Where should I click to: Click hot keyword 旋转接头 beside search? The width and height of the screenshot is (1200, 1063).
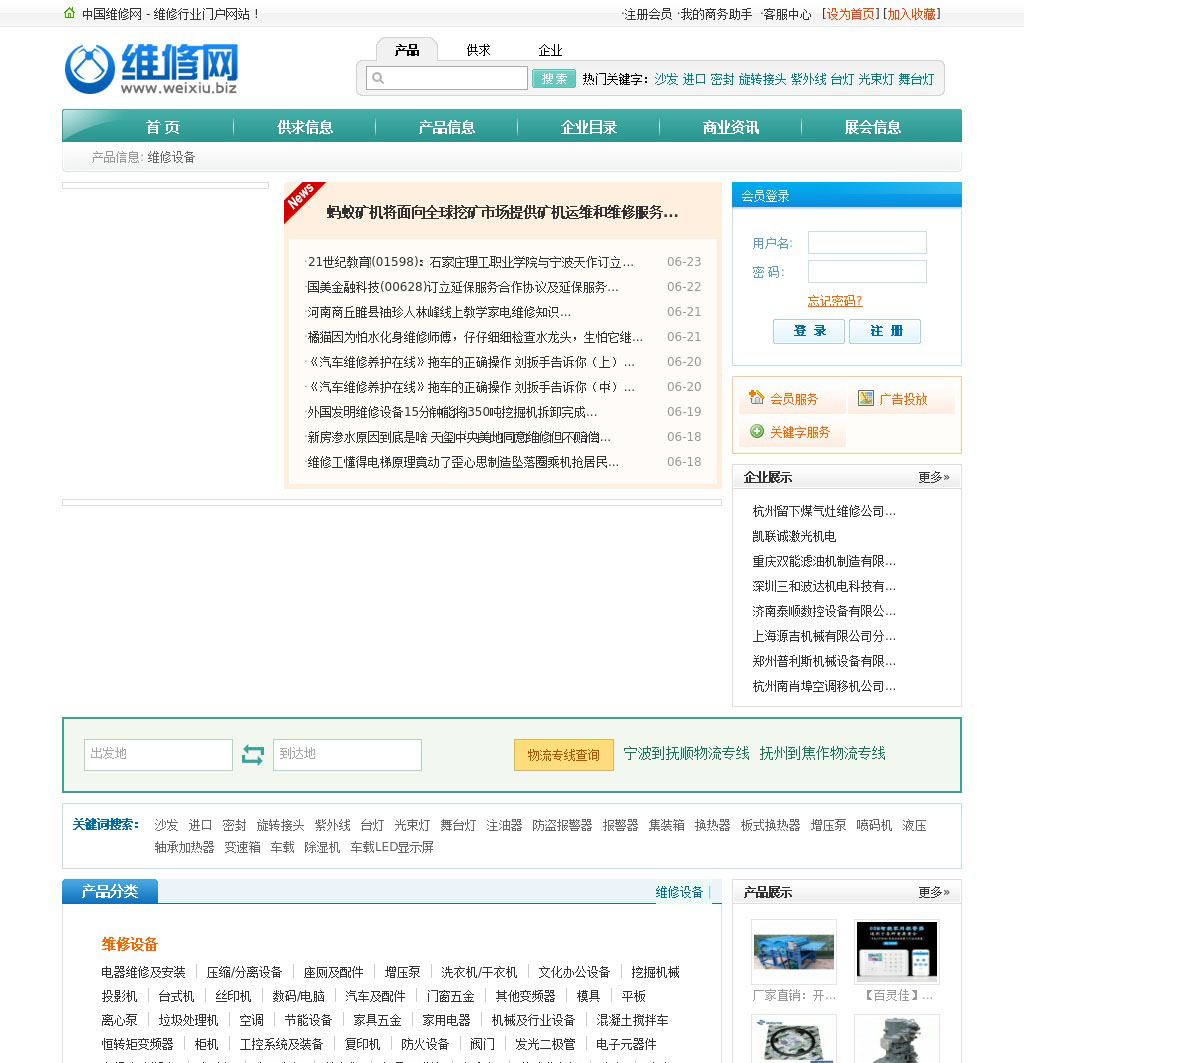click(x=762, y=79)
